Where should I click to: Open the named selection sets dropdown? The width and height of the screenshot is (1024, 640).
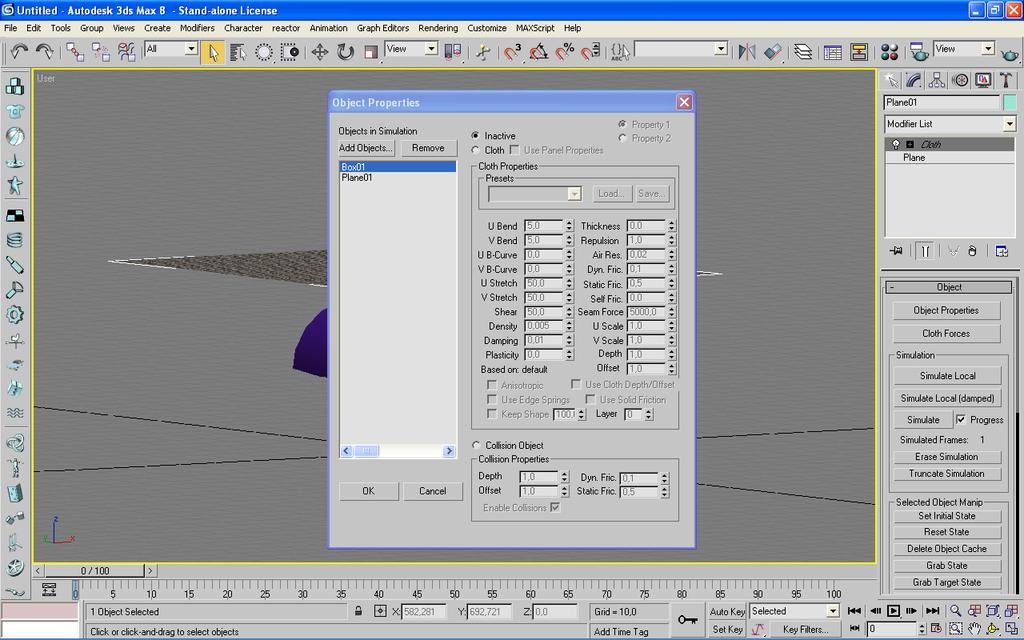681,49
